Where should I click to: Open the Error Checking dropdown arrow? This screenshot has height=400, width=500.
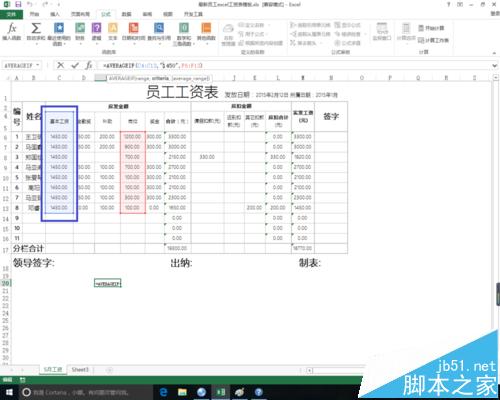tap(365, 34)
